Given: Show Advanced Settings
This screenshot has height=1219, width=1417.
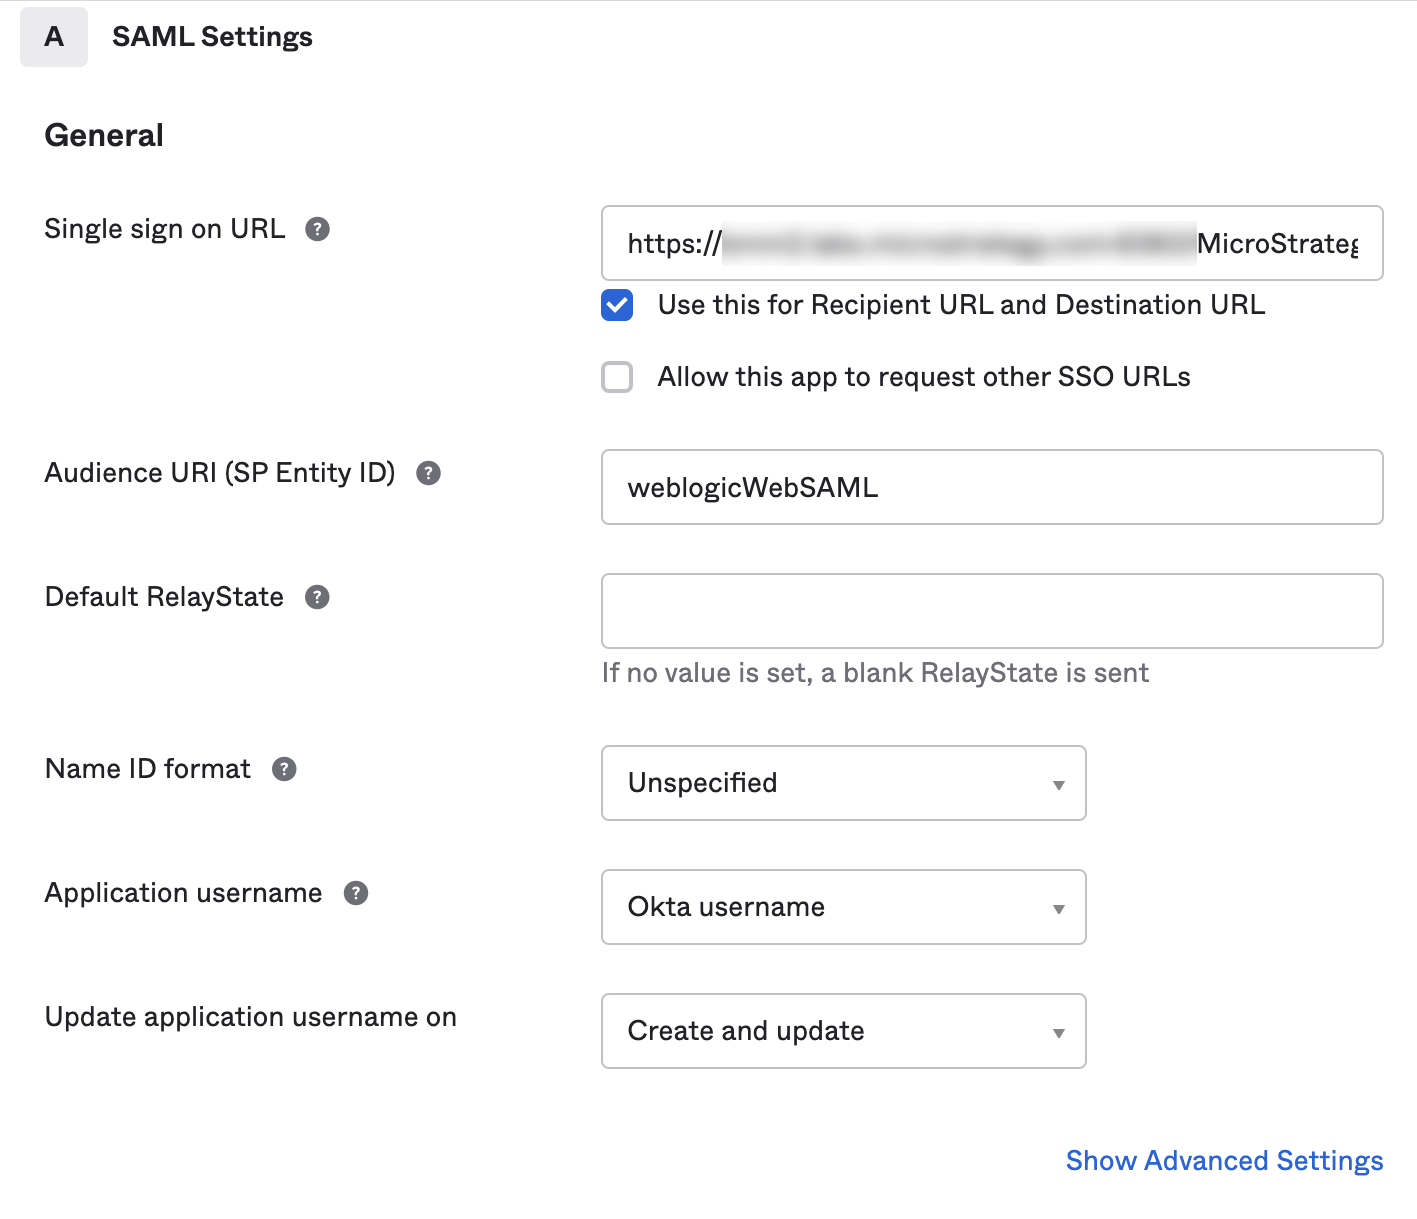Looking at the screenshot, I should click(1223, 1161).
